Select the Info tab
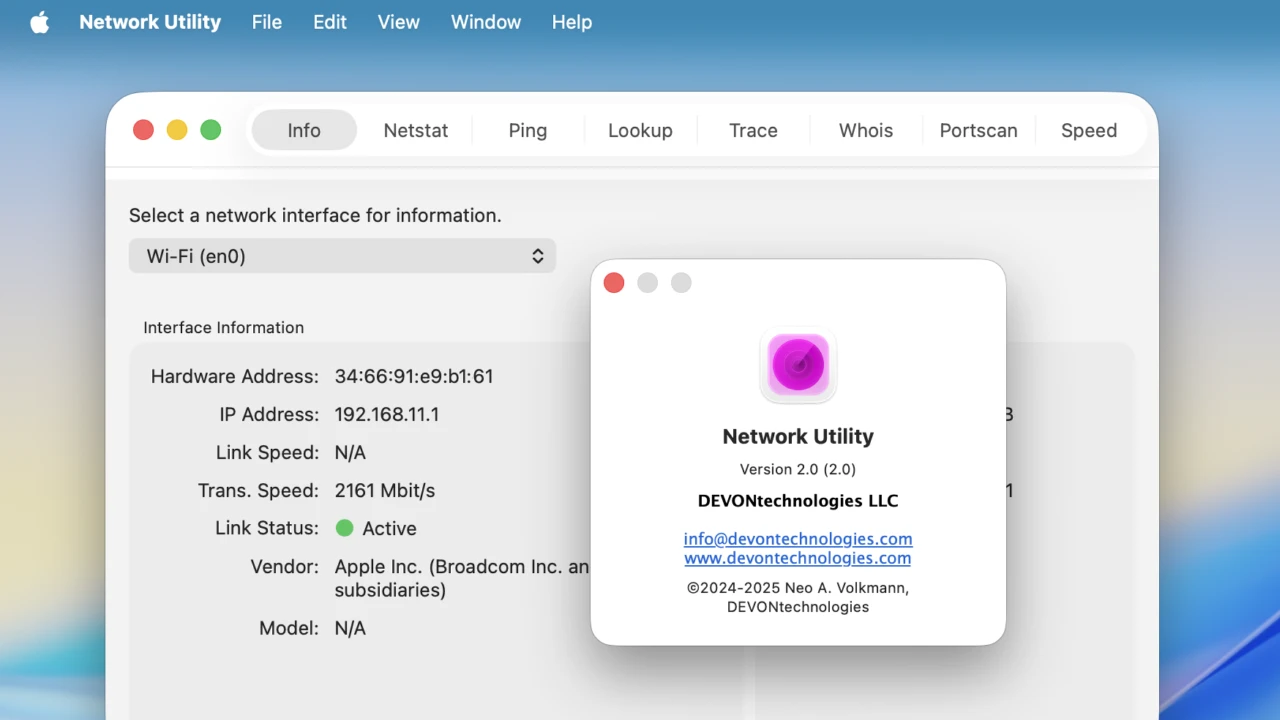1280x720 pixels. [304, 130]
